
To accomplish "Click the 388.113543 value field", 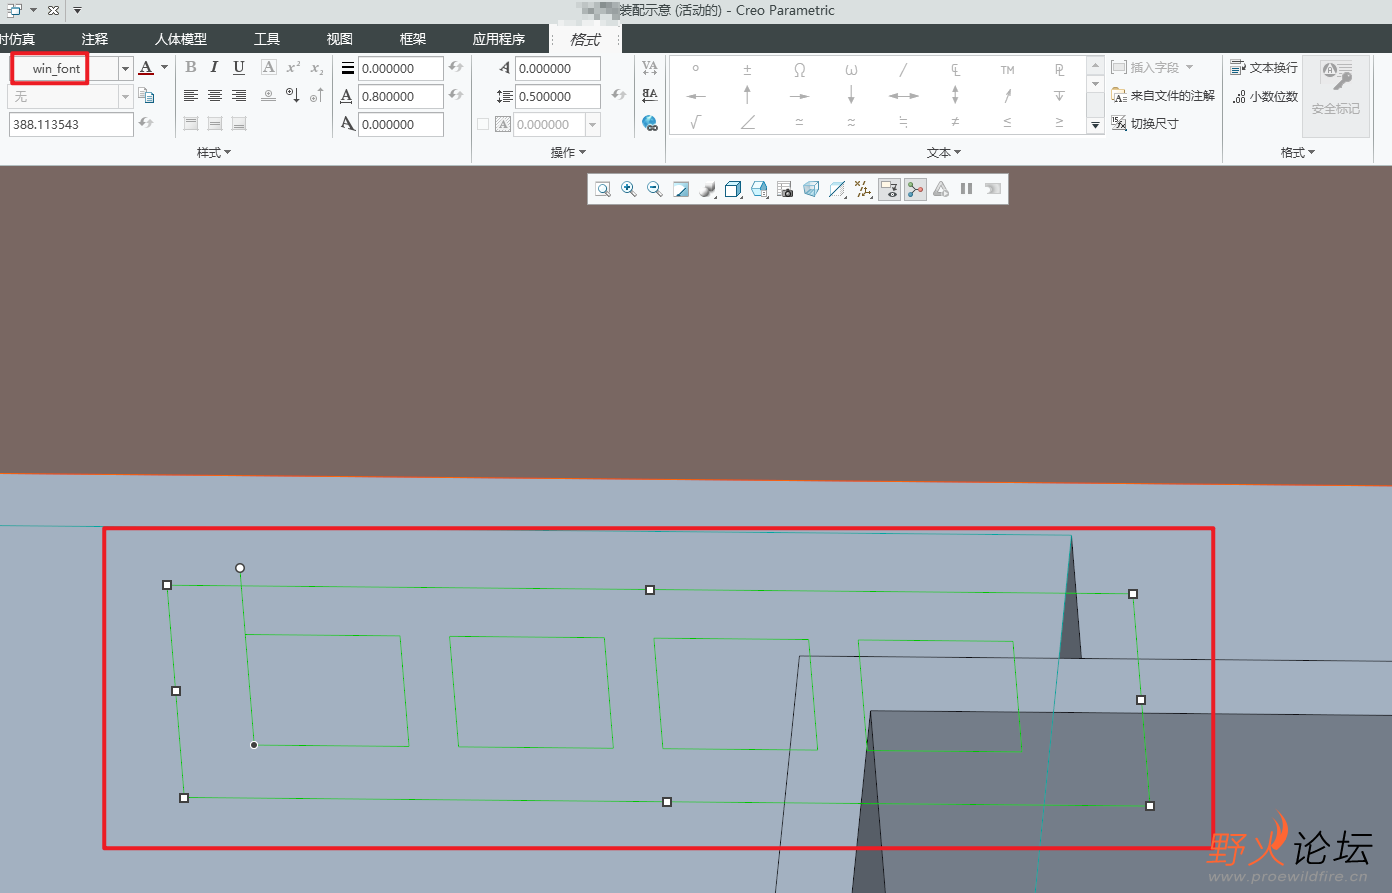I will point(71,124).
